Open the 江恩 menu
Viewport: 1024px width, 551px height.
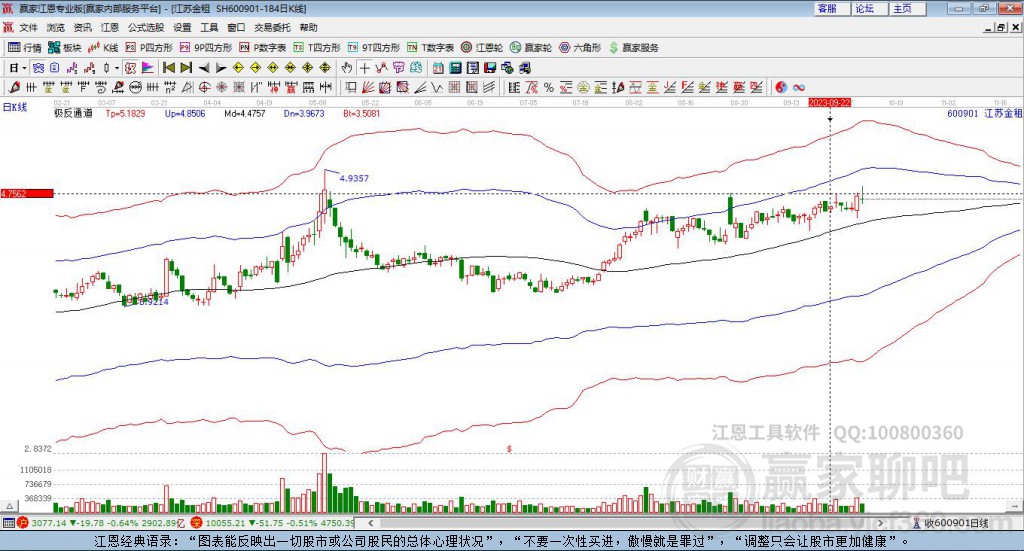110,27
